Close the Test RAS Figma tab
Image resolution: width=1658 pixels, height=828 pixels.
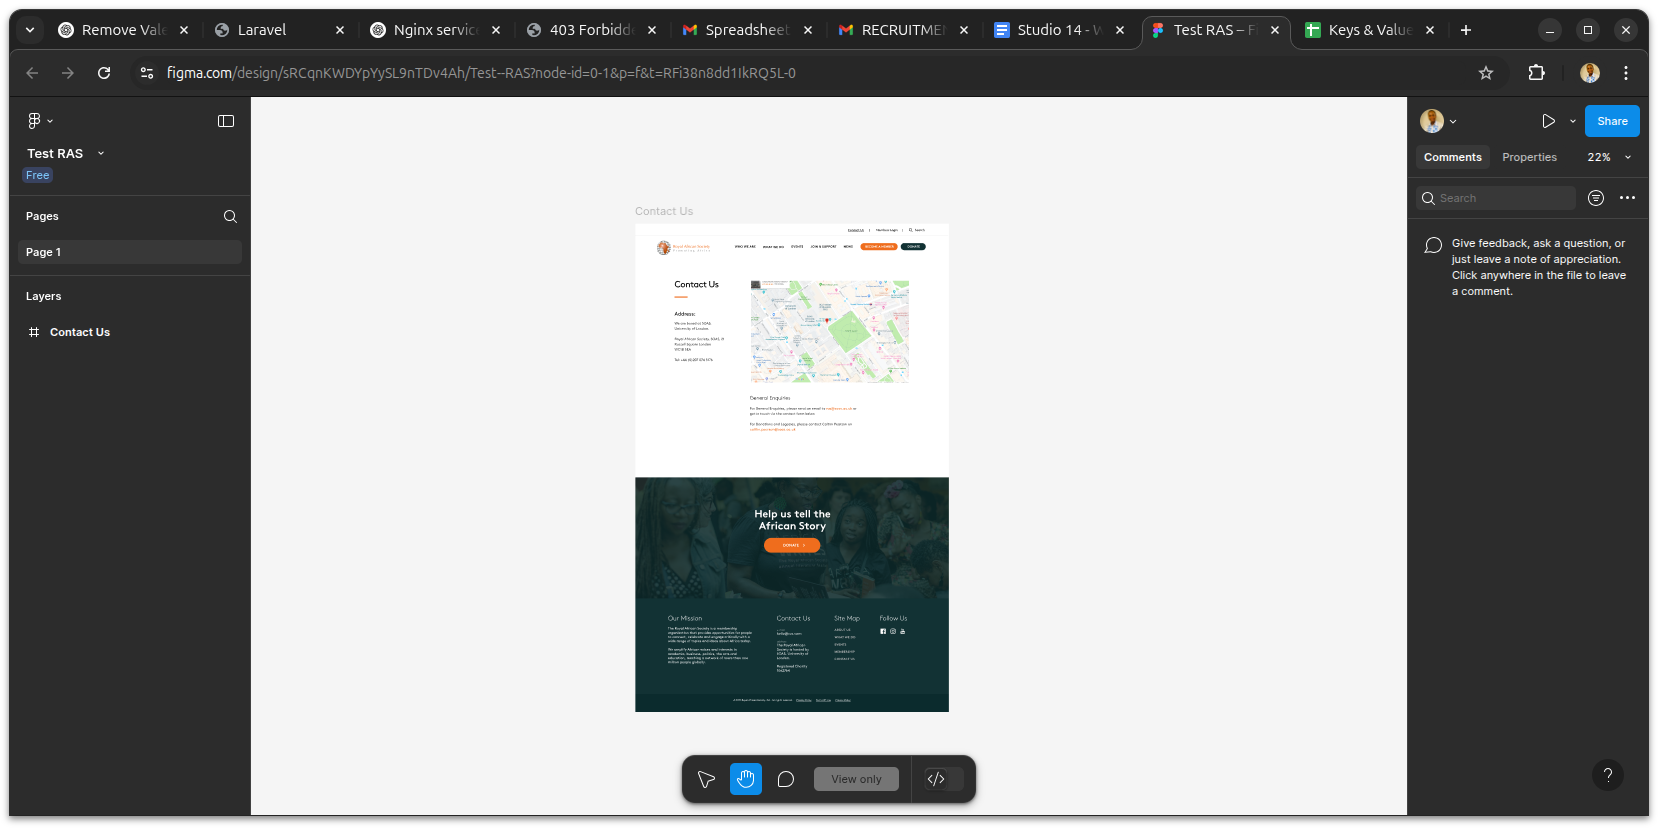1275,30
